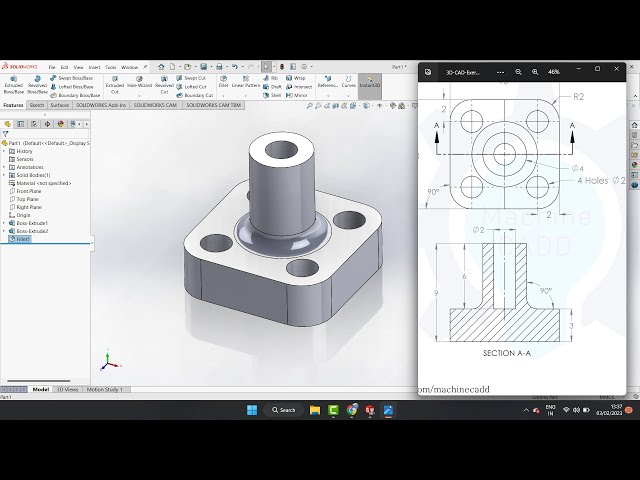
Task: Open the Tools menu
Action: pos(111,67)
